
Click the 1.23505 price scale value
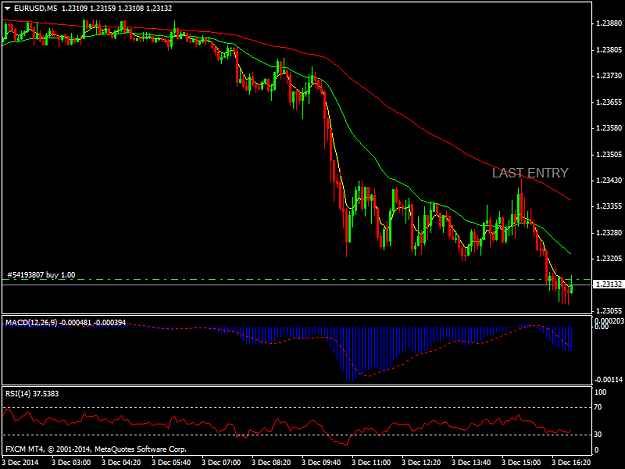click(x=609, y=155)
